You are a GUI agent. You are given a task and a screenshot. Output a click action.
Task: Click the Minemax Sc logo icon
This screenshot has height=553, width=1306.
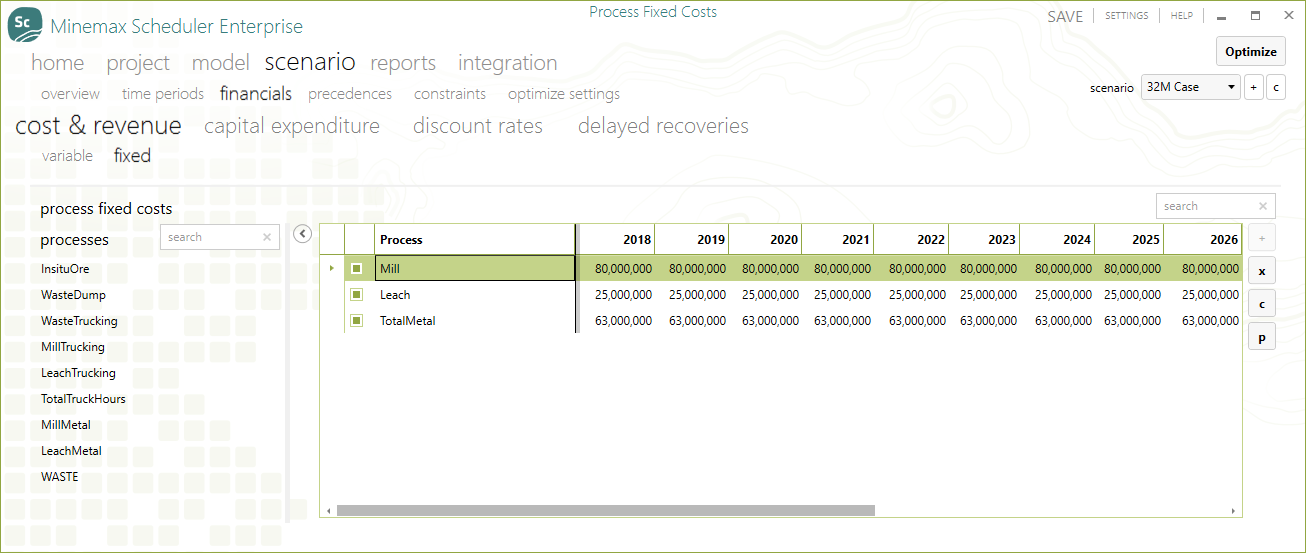25,24
